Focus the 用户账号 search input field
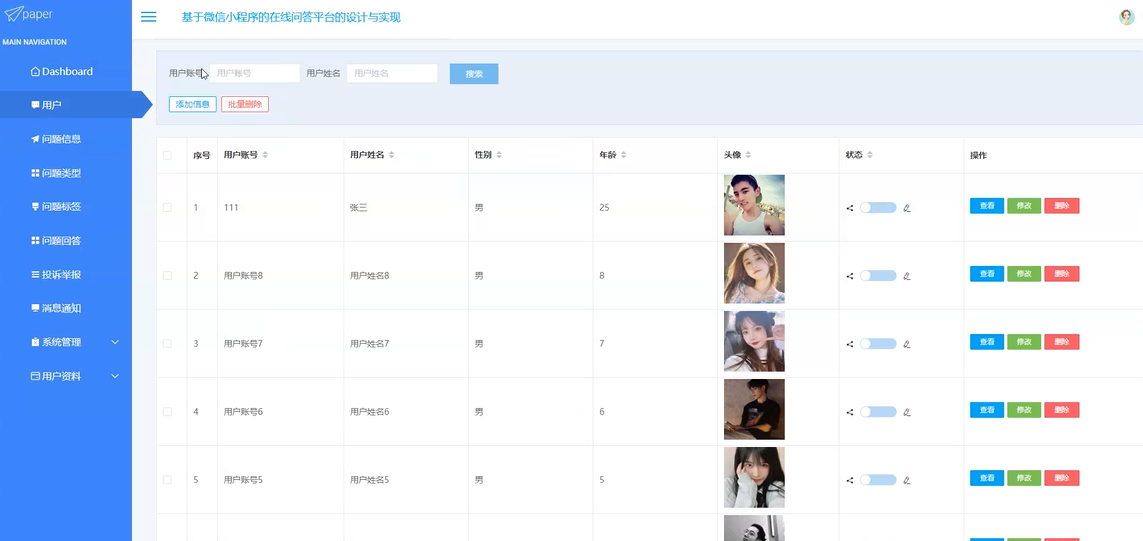This screenshot has height=541, width=1143. pos(255,73)
